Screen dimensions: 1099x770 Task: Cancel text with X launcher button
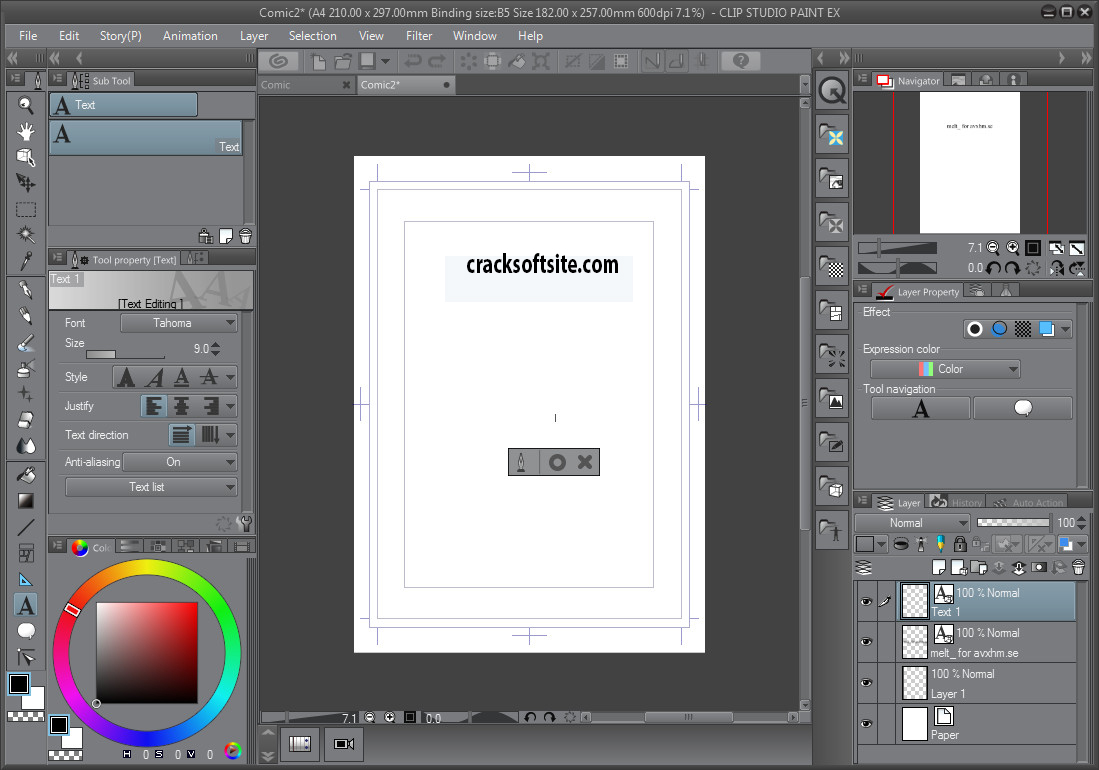pos(585,462)
